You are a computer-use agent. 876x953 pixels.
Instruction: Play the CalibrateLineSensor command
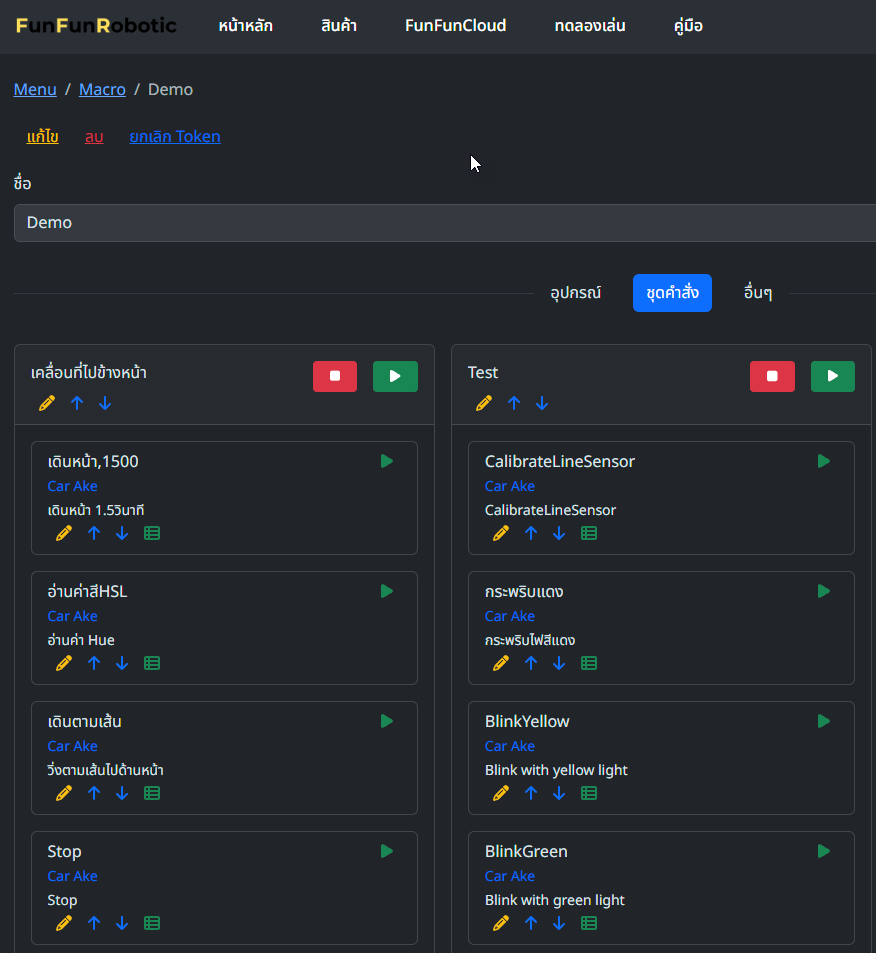pyautogui.click(x=824, y=461)
